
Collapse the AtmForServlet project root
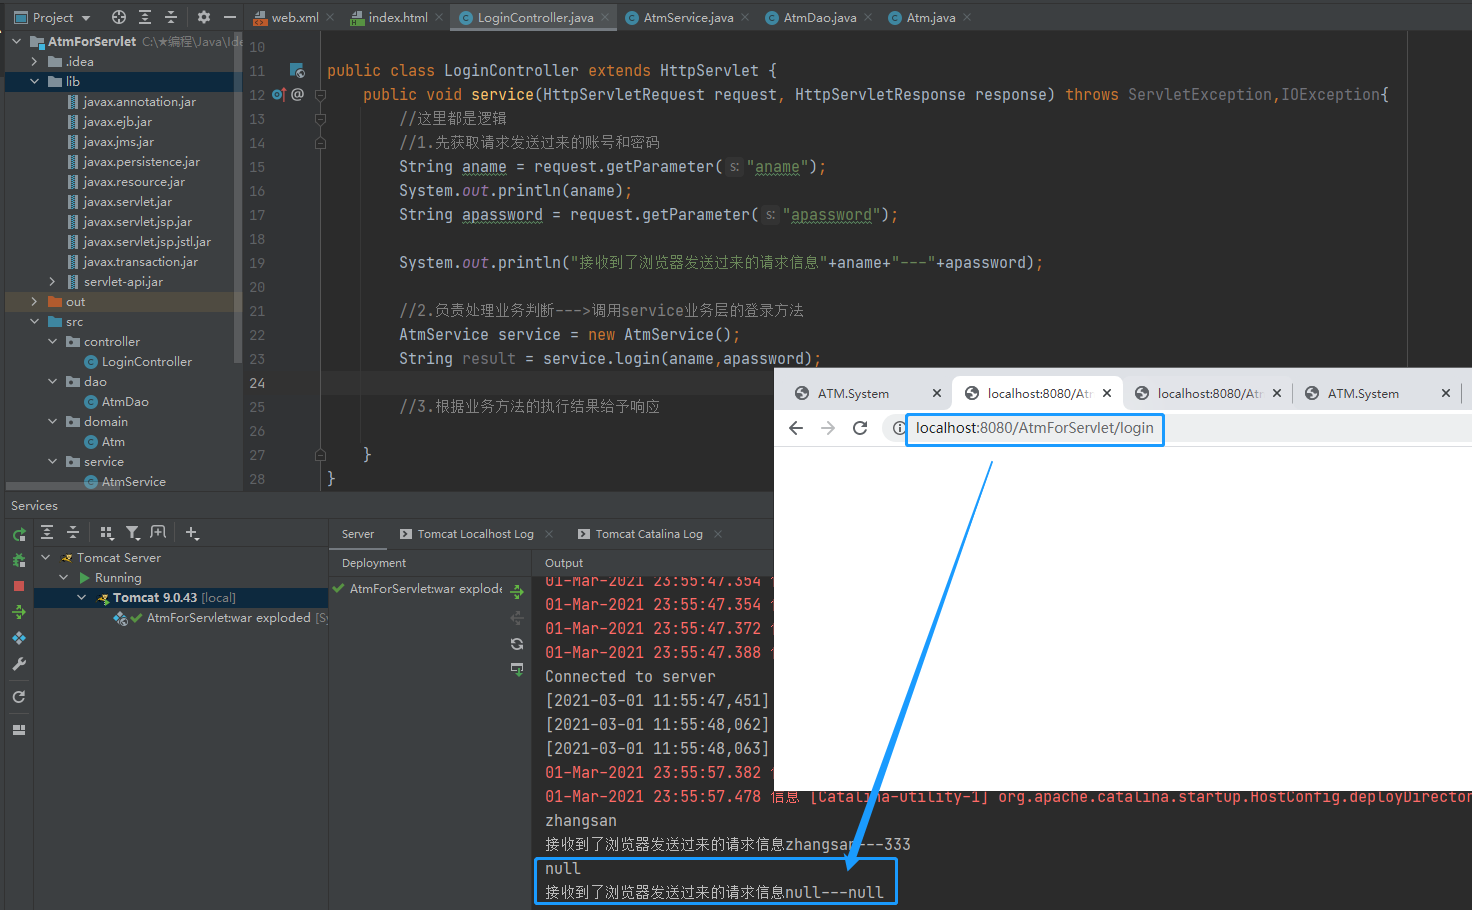[x=17, y=41]
